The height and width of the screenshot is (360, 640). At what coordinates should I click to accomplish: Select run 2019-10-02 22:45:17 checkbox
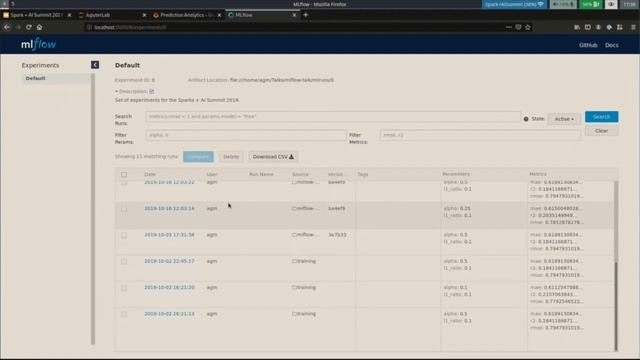pyautogui.click(x=124, y=262)
